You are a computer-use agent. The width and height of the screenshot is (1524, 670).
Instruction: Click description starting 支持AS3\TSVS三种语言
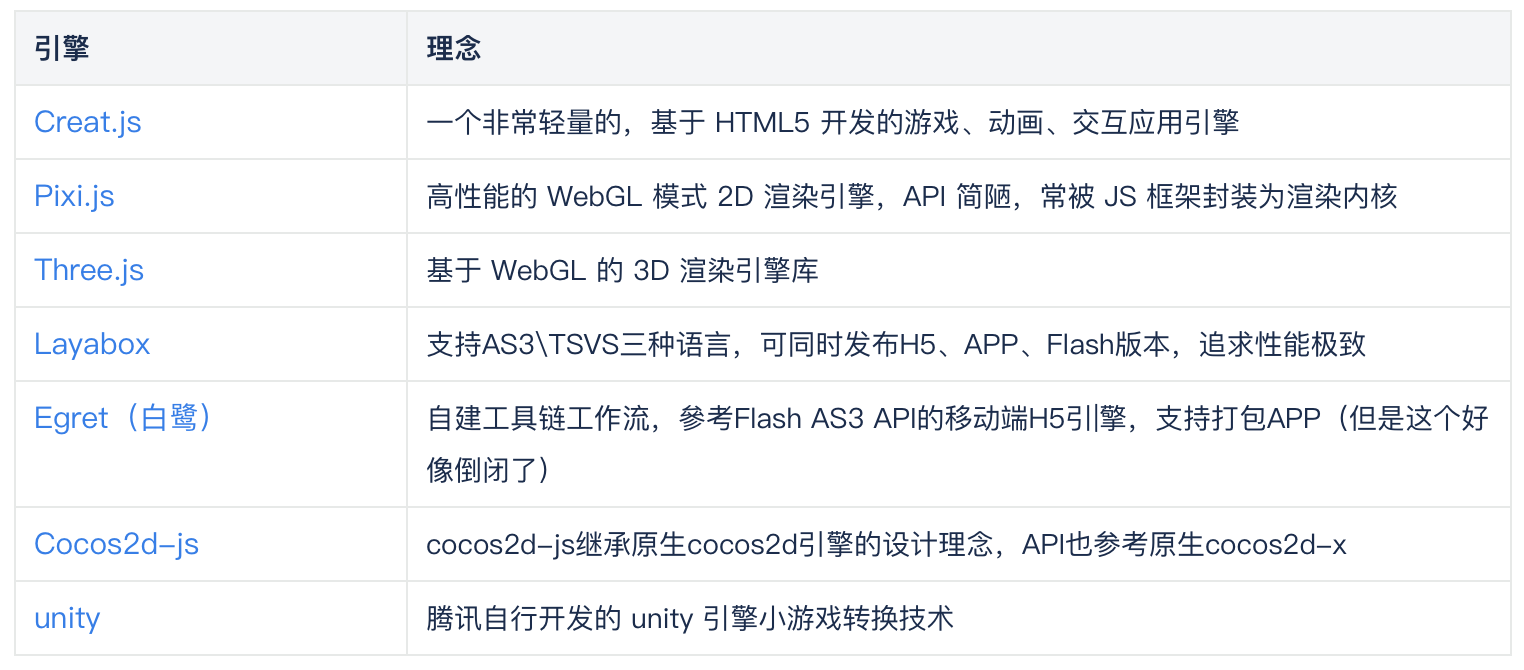coord(896,344)
